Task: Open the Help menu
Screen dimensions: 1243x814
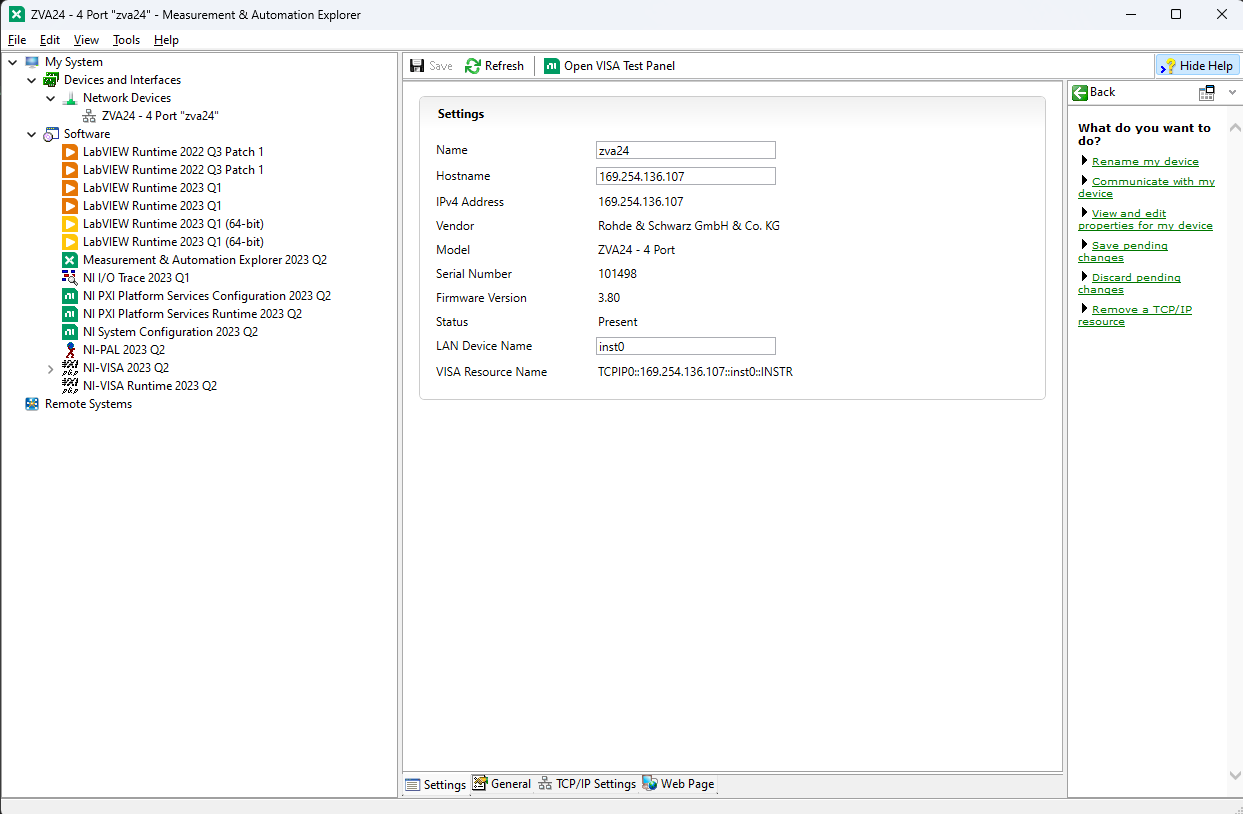Action: [166, 40]
